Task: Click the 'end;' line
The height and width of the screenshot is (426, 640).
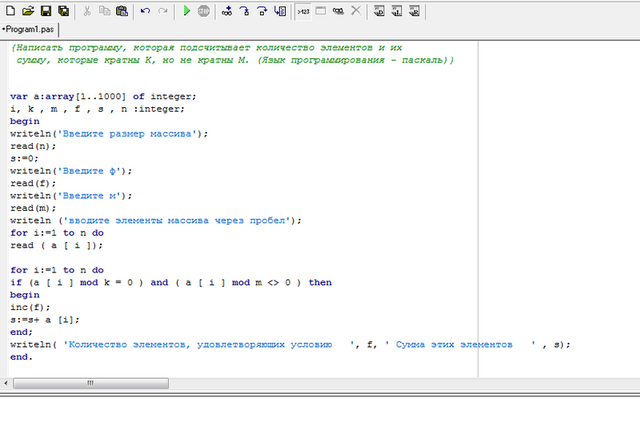Action: 21,332
